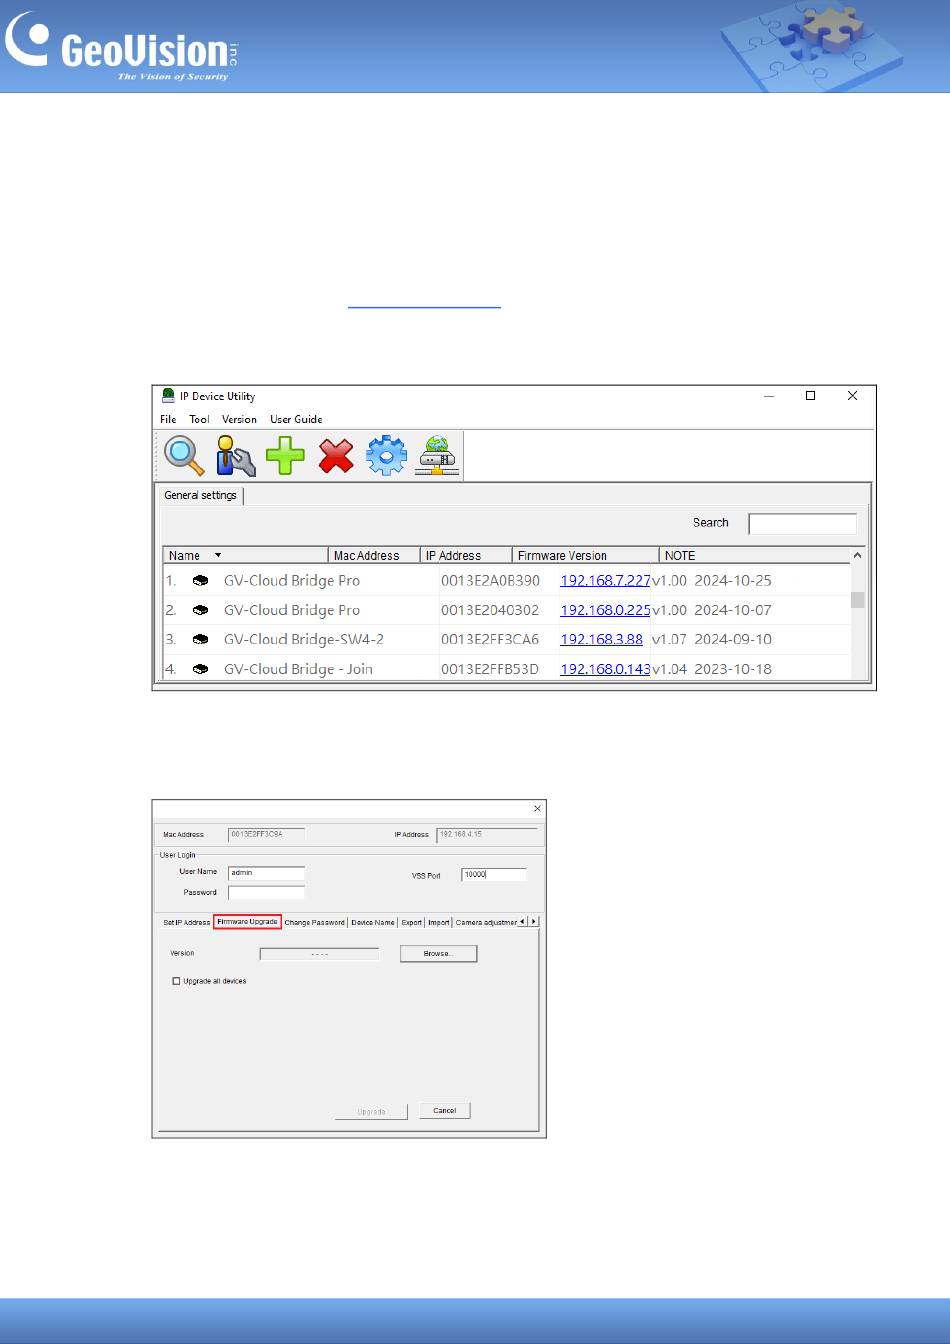This screenshot has width=950, height=1344.
Task: Click device icon of row 0013E2040302
Action: tap(200, 610)
